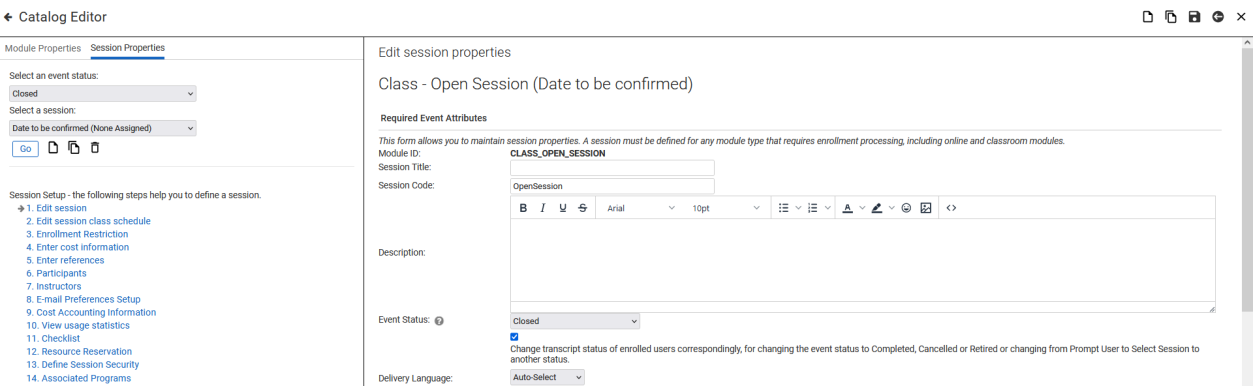This screenshot has width=1253, height=386.
Task: Save using the top-right disk icon
Action: coord(1194,17)
